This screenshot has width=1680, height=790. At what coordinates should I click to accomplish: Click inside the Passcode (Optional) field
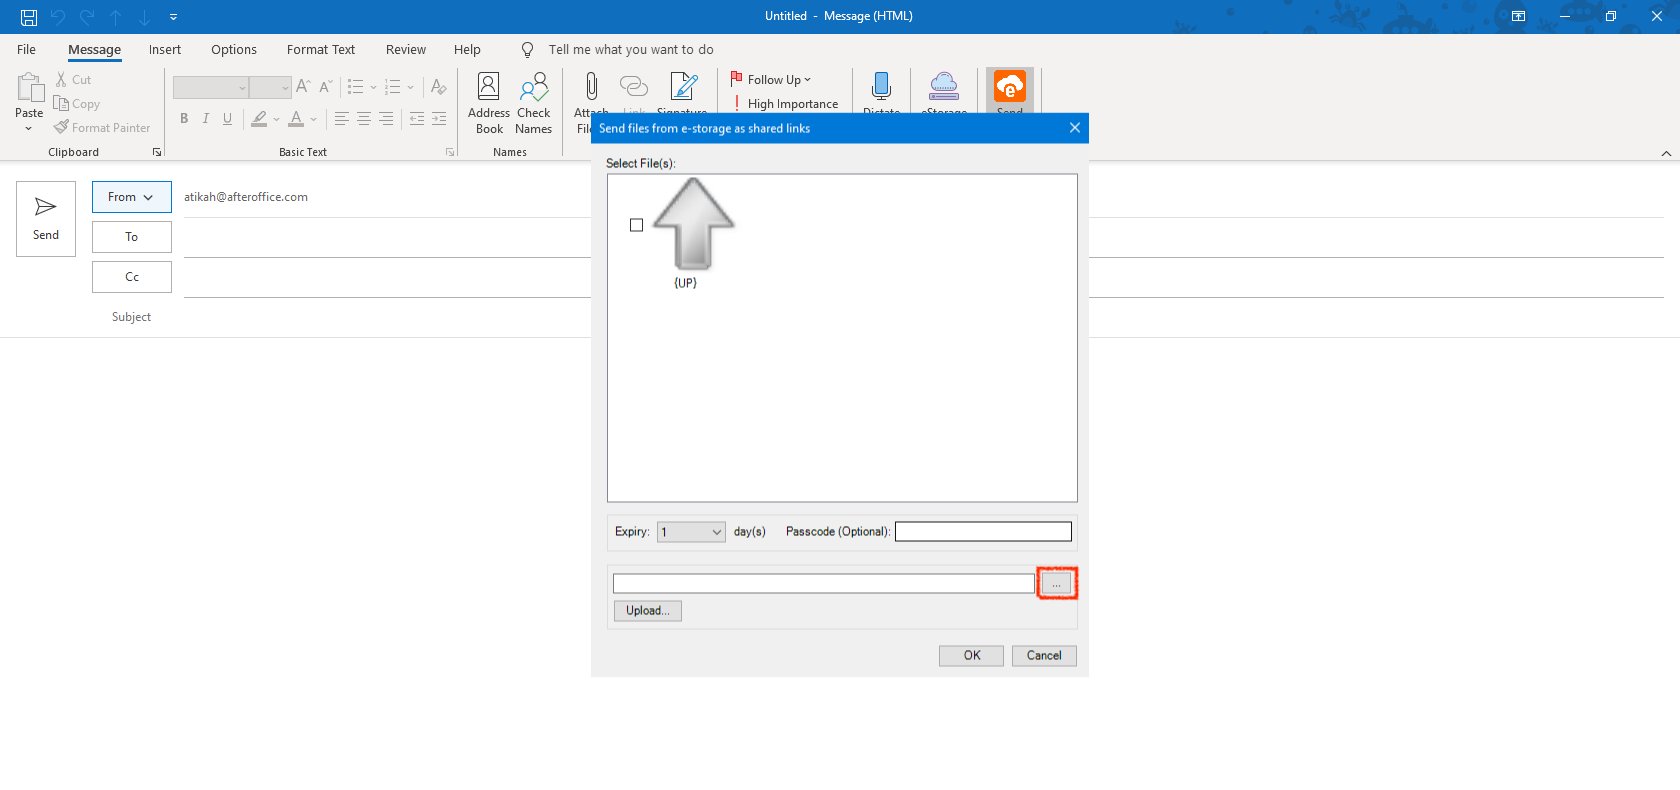[982, 532]
